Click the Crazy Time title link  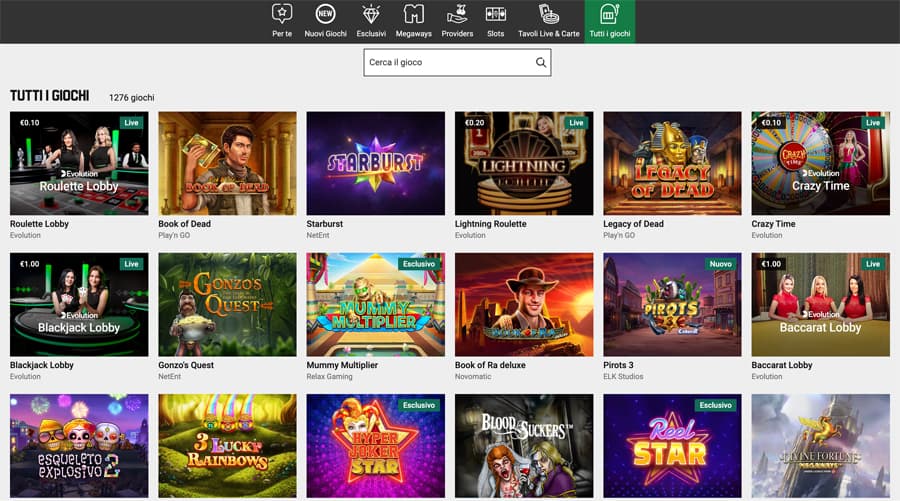pos(773,224)
